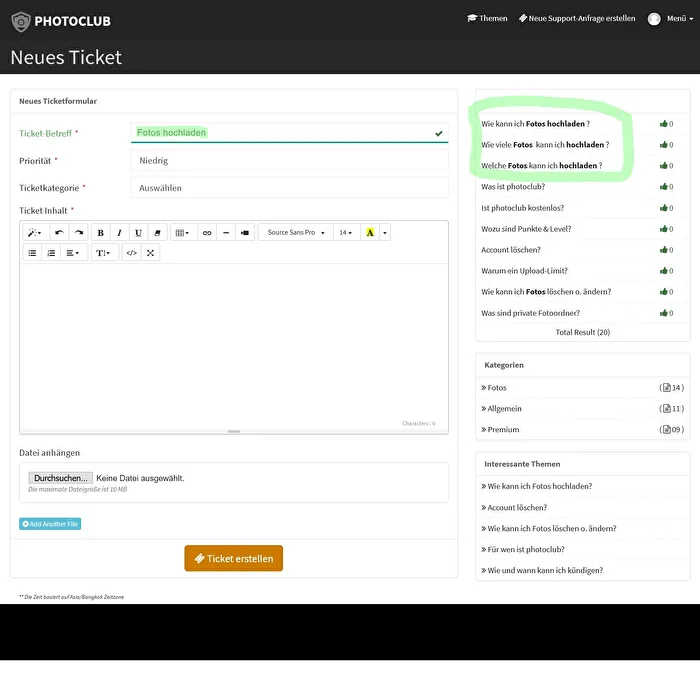Viewport: 700px width, 700px height.
Task: Open the line height dropdown
Action: (x=104, y=253)
